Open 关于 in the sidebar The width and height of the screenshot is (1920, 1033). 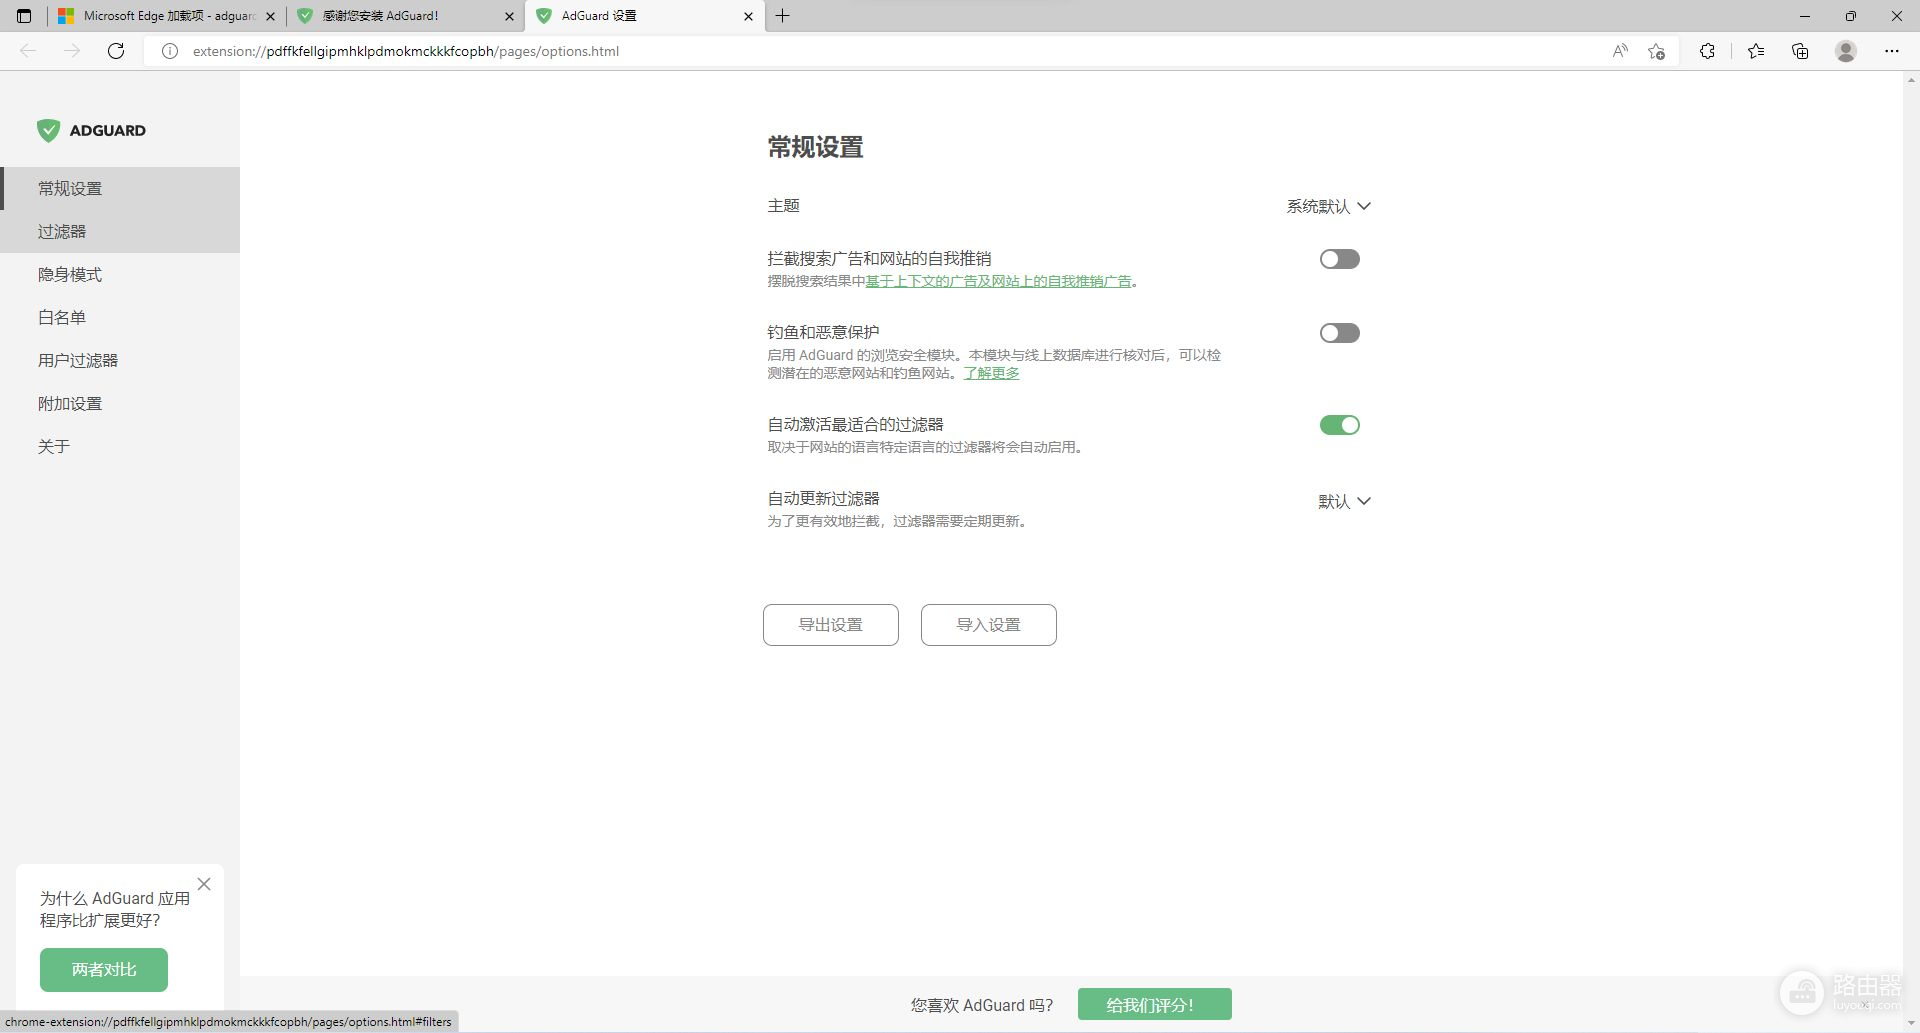click(120, 446)
